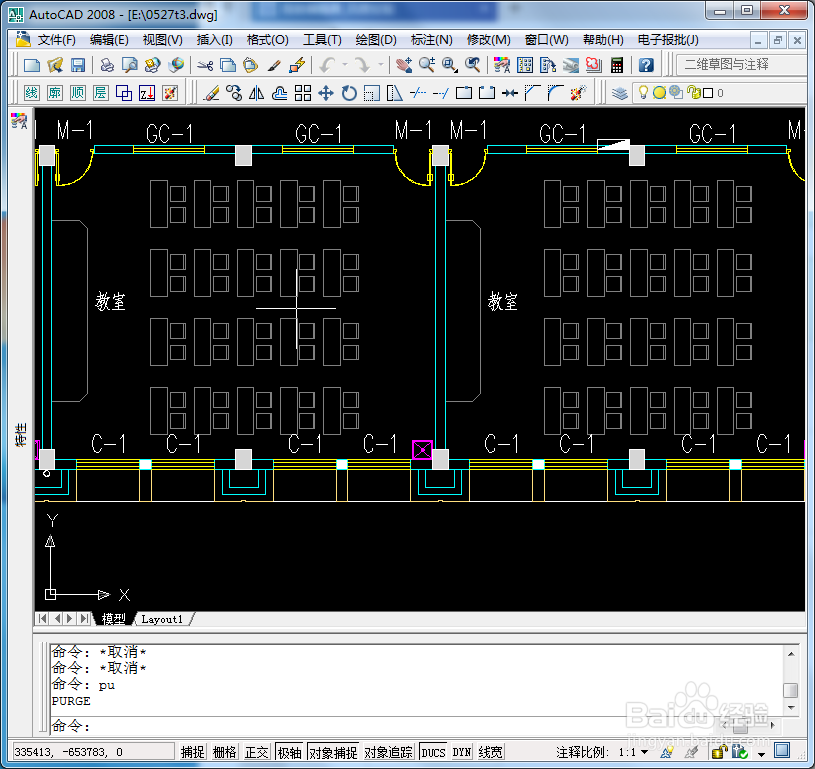The image size is (815, 769).
Task: Toggle 极轴 polar tracking in status bar
Action: (x=290, y=752)
